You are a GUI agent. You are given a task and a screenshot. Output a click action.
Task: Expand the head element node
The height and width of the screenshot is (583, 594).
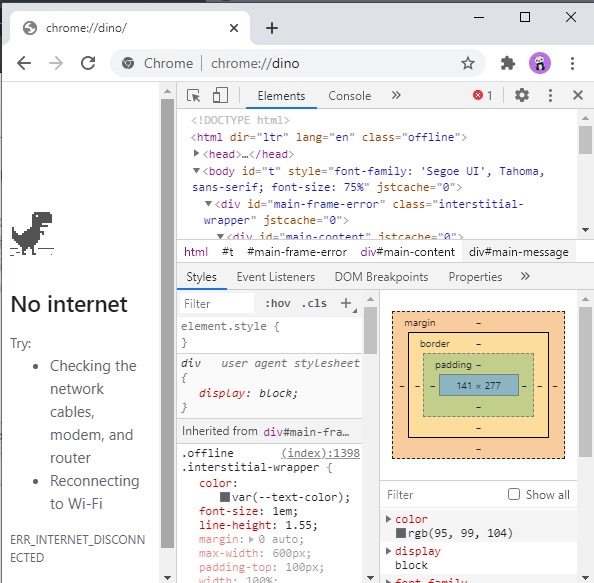196,153
